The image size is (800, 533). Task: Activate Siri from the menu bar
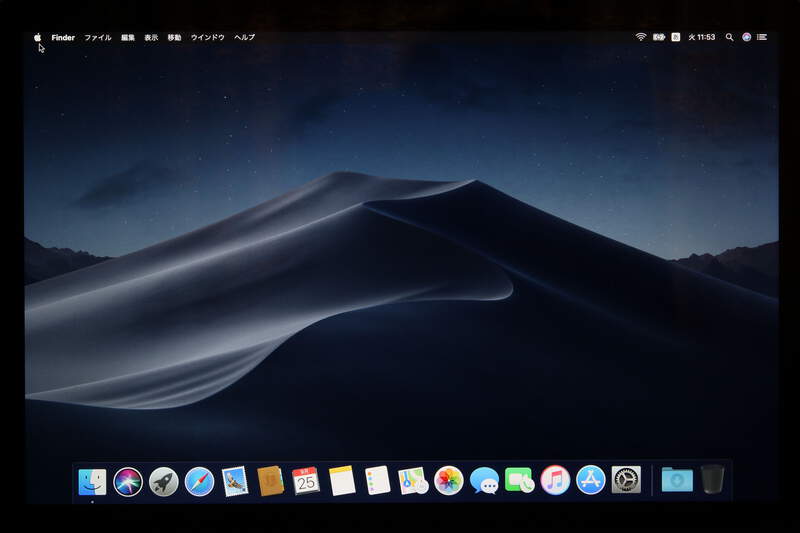(746, 37)
